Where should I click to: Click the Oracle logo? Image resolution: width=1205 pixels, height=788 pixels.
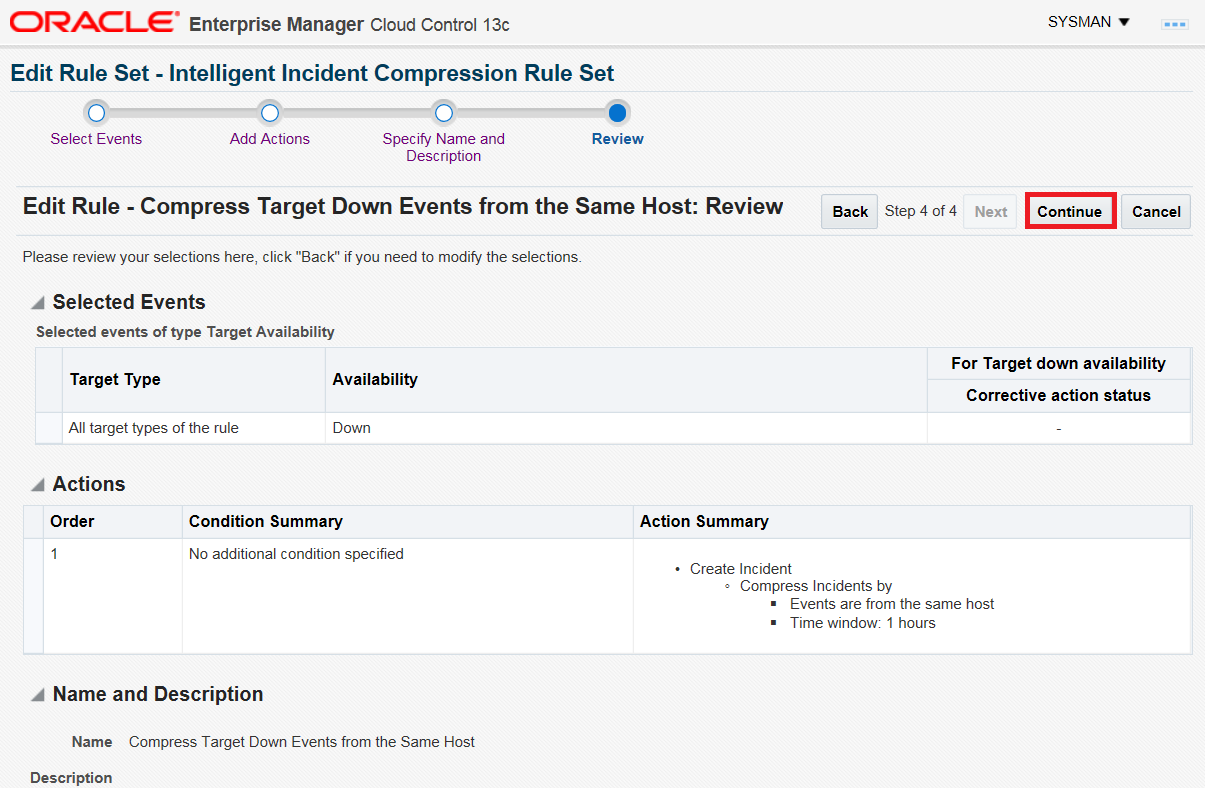point(95,22)
